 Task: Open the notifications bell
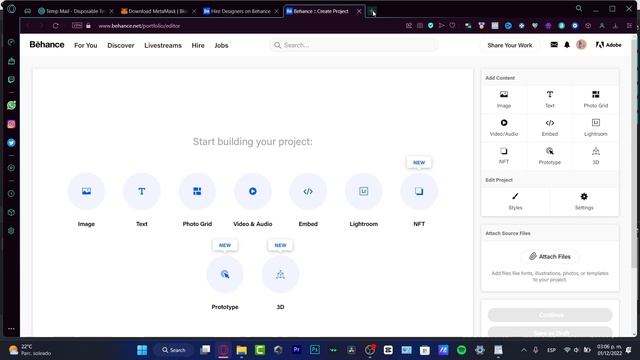567,45
